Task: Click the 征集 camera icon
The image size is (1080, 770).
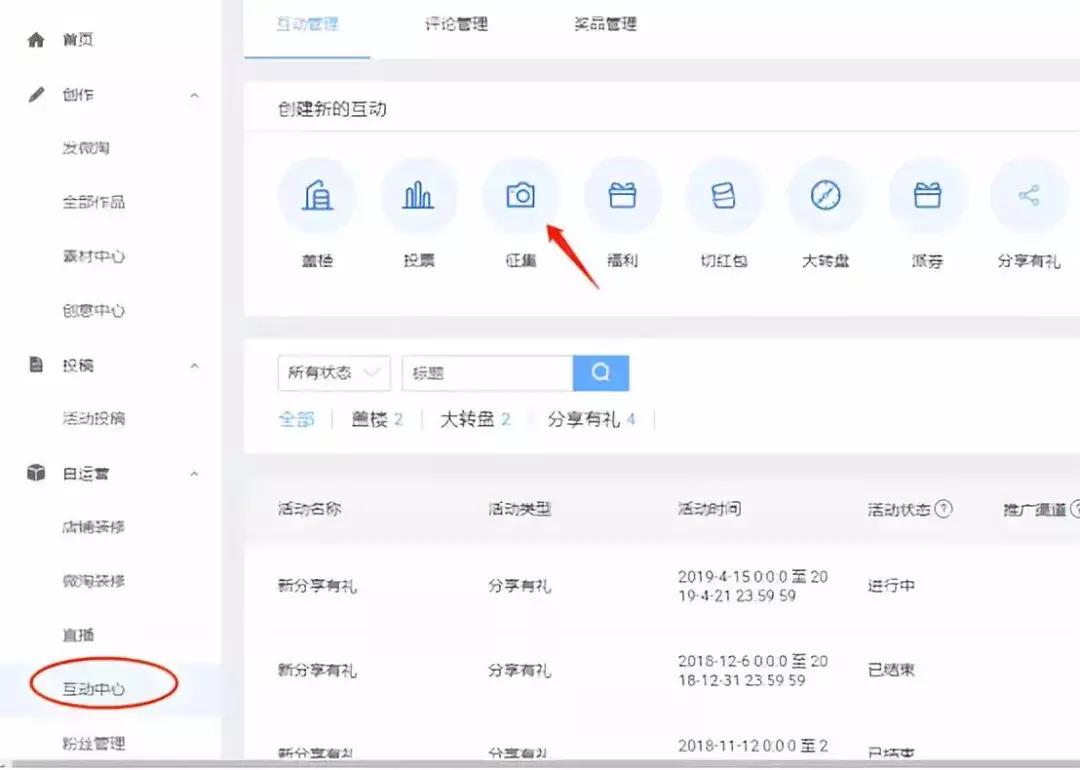Action: click(x=521, y=196)
